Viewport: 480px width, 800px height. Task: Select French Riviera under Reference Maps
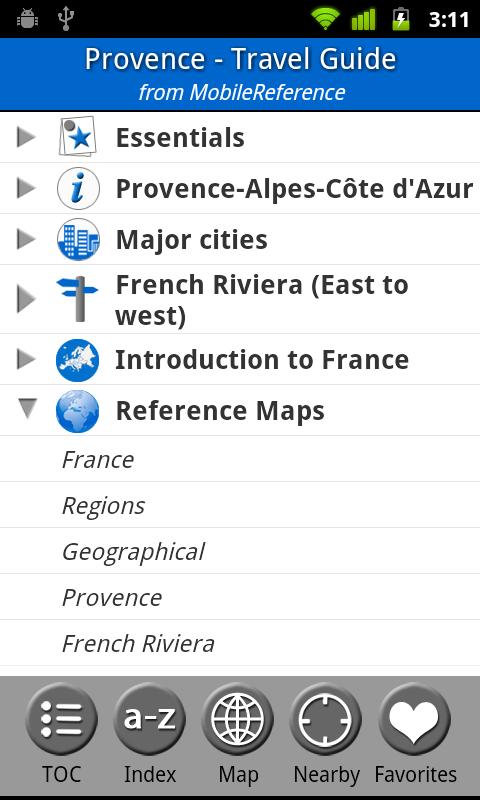click(240, 643)
